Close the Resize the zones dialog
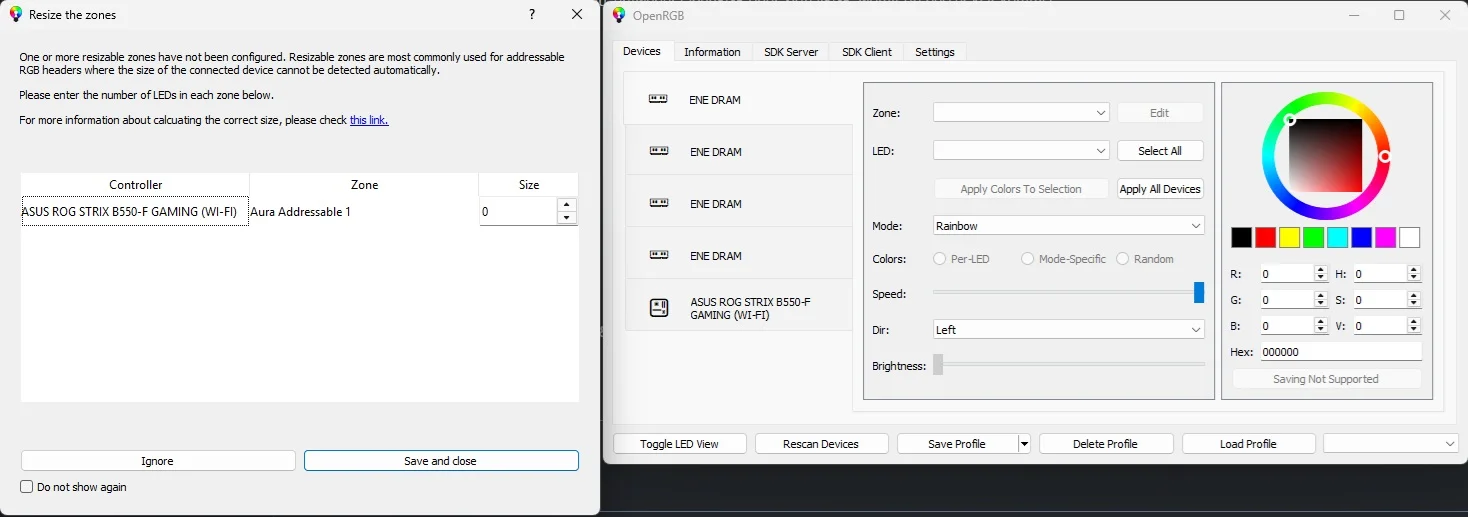Screen dimensions: 1468x517 (577, 14)
